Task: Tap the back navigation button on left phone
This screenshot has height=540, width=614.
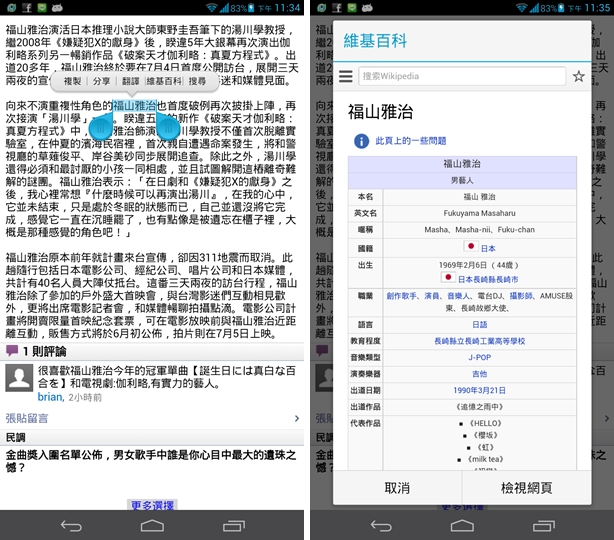Action: [71, 526]
